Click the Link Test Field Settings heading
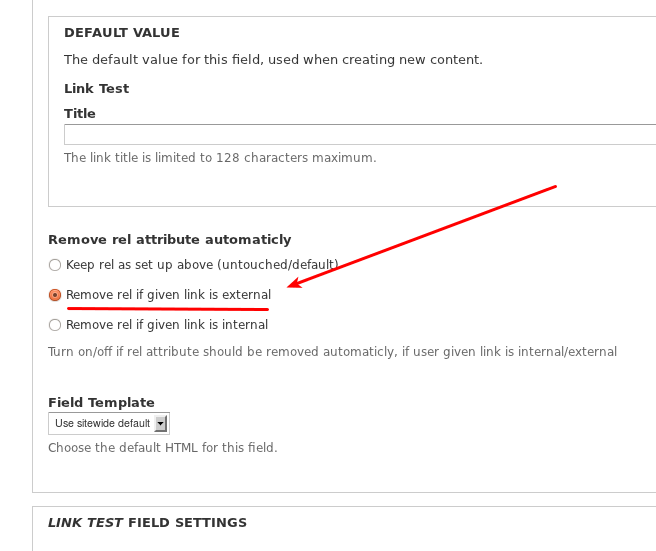656x551 pixels. click(147, 523)
